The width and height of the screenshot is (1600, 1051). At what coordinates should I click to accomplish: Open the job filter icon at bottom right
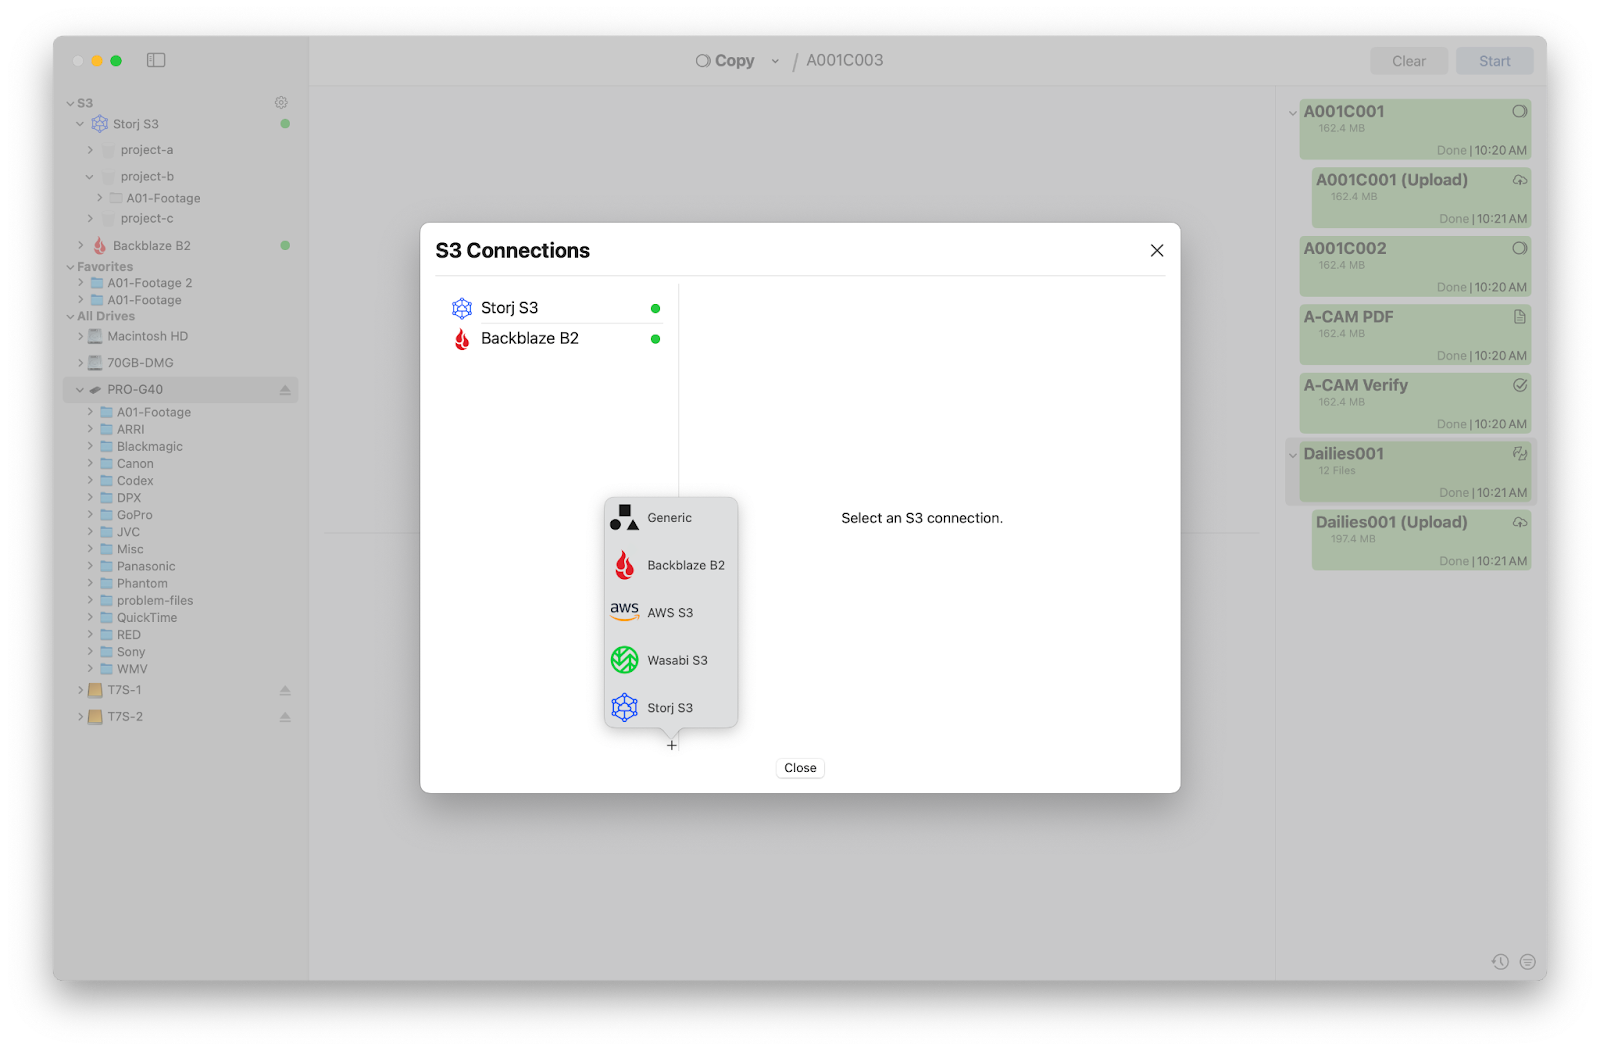coord(1528,962)
